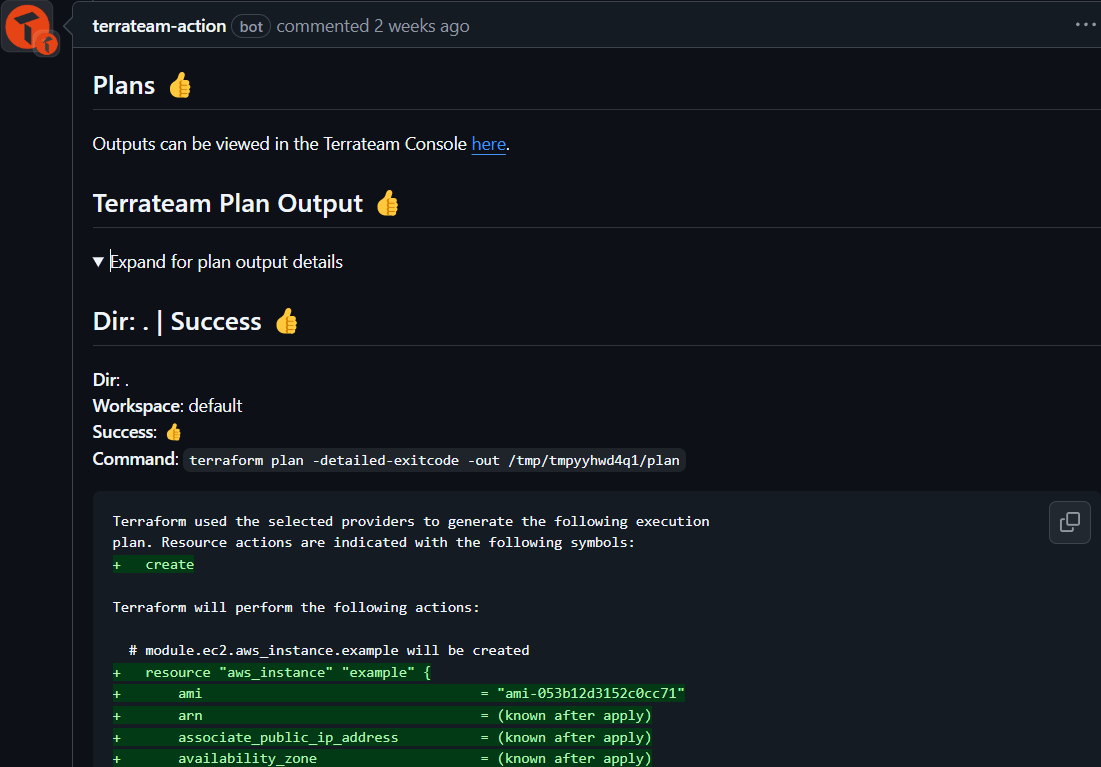Image resolution: width=1101 pixels, height=767 pixels.
Task: Select the 'associate_public_ip_address' attribute line
Action: coord(382,738)
